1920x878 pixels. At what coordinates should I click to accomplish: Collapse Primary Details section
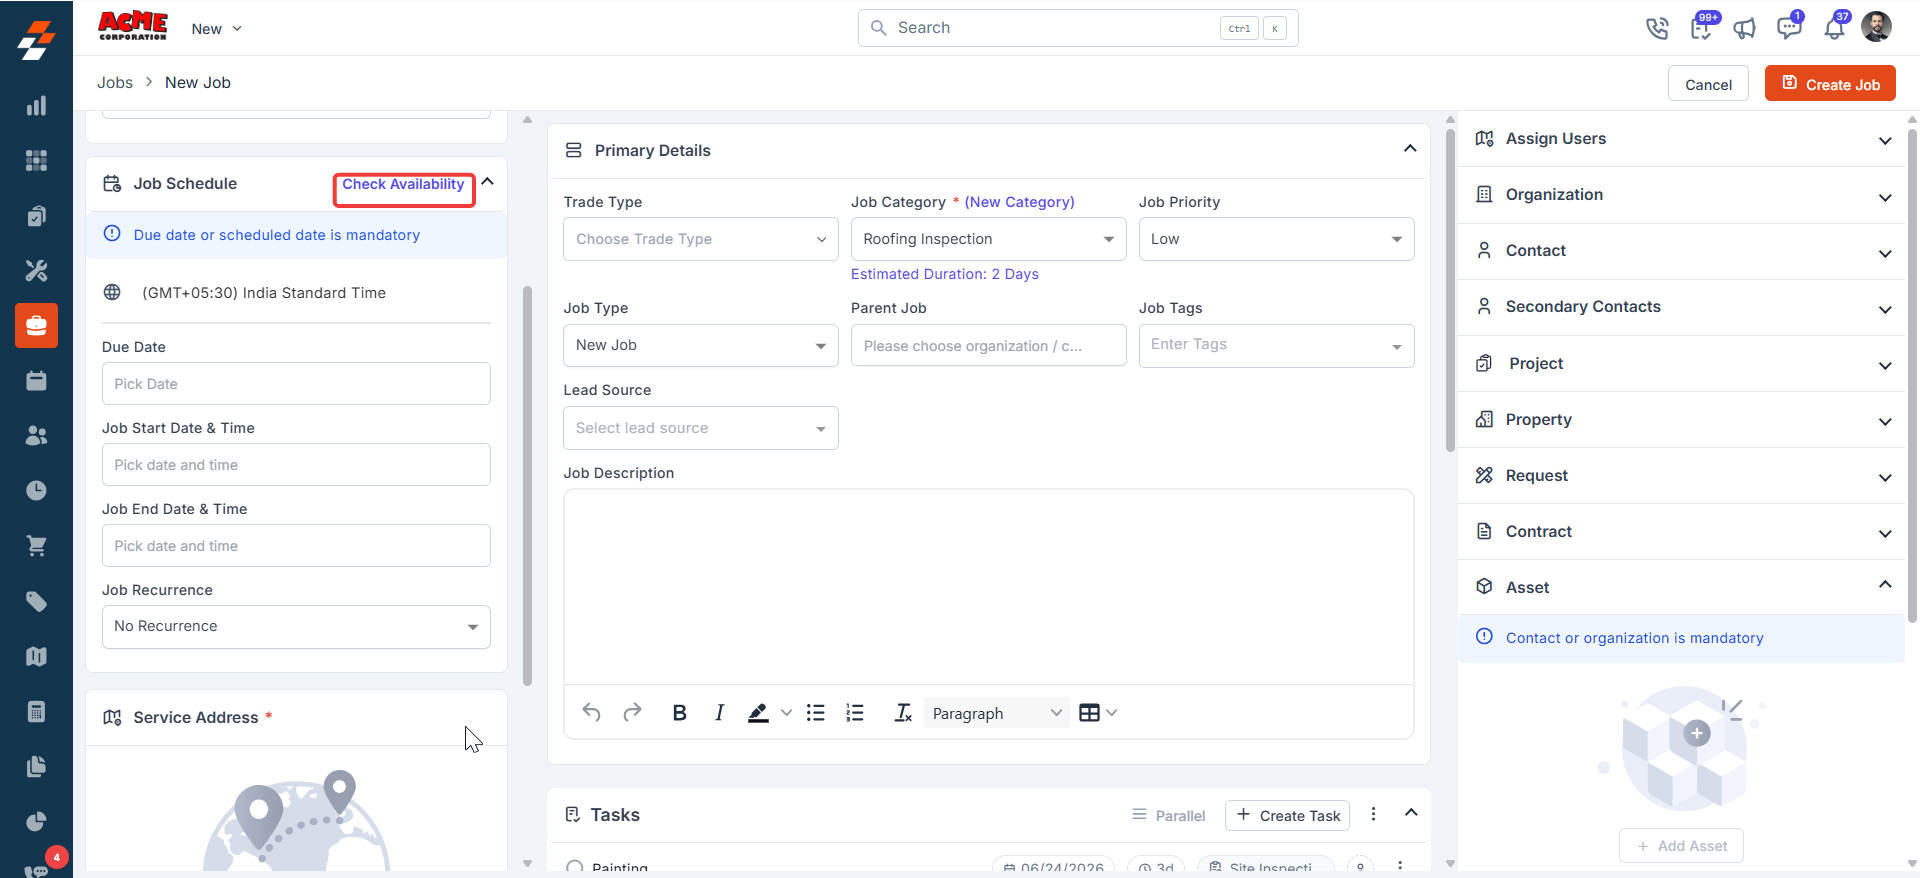point(1410,149)
